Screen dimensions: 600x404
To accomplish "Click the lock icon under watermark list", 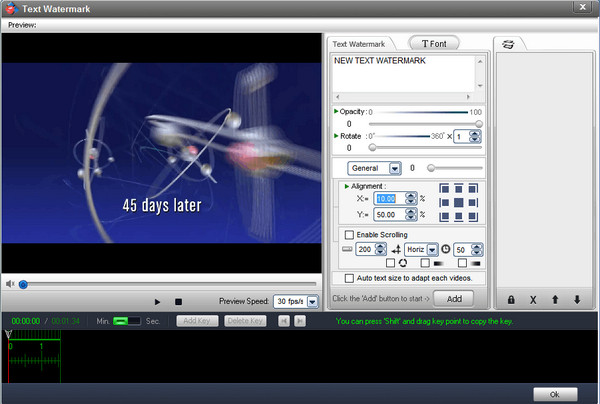I will click(511, 299).
